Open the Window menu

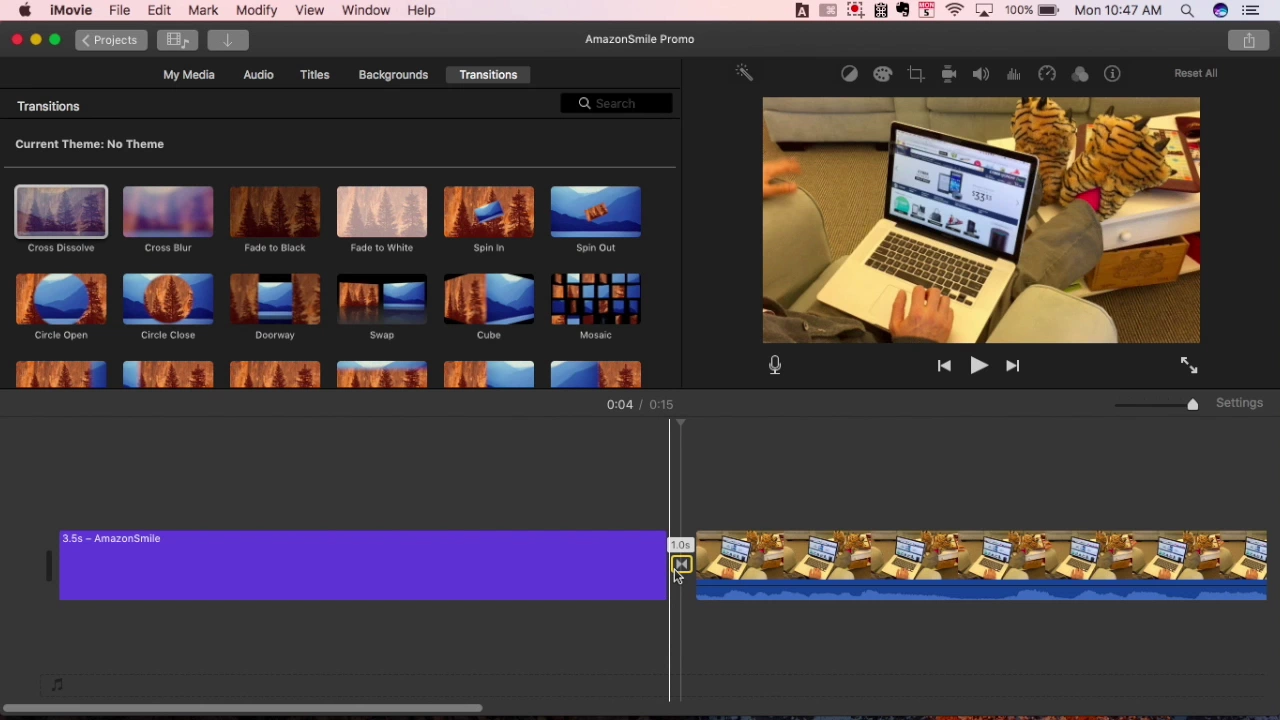pos(366,10)
